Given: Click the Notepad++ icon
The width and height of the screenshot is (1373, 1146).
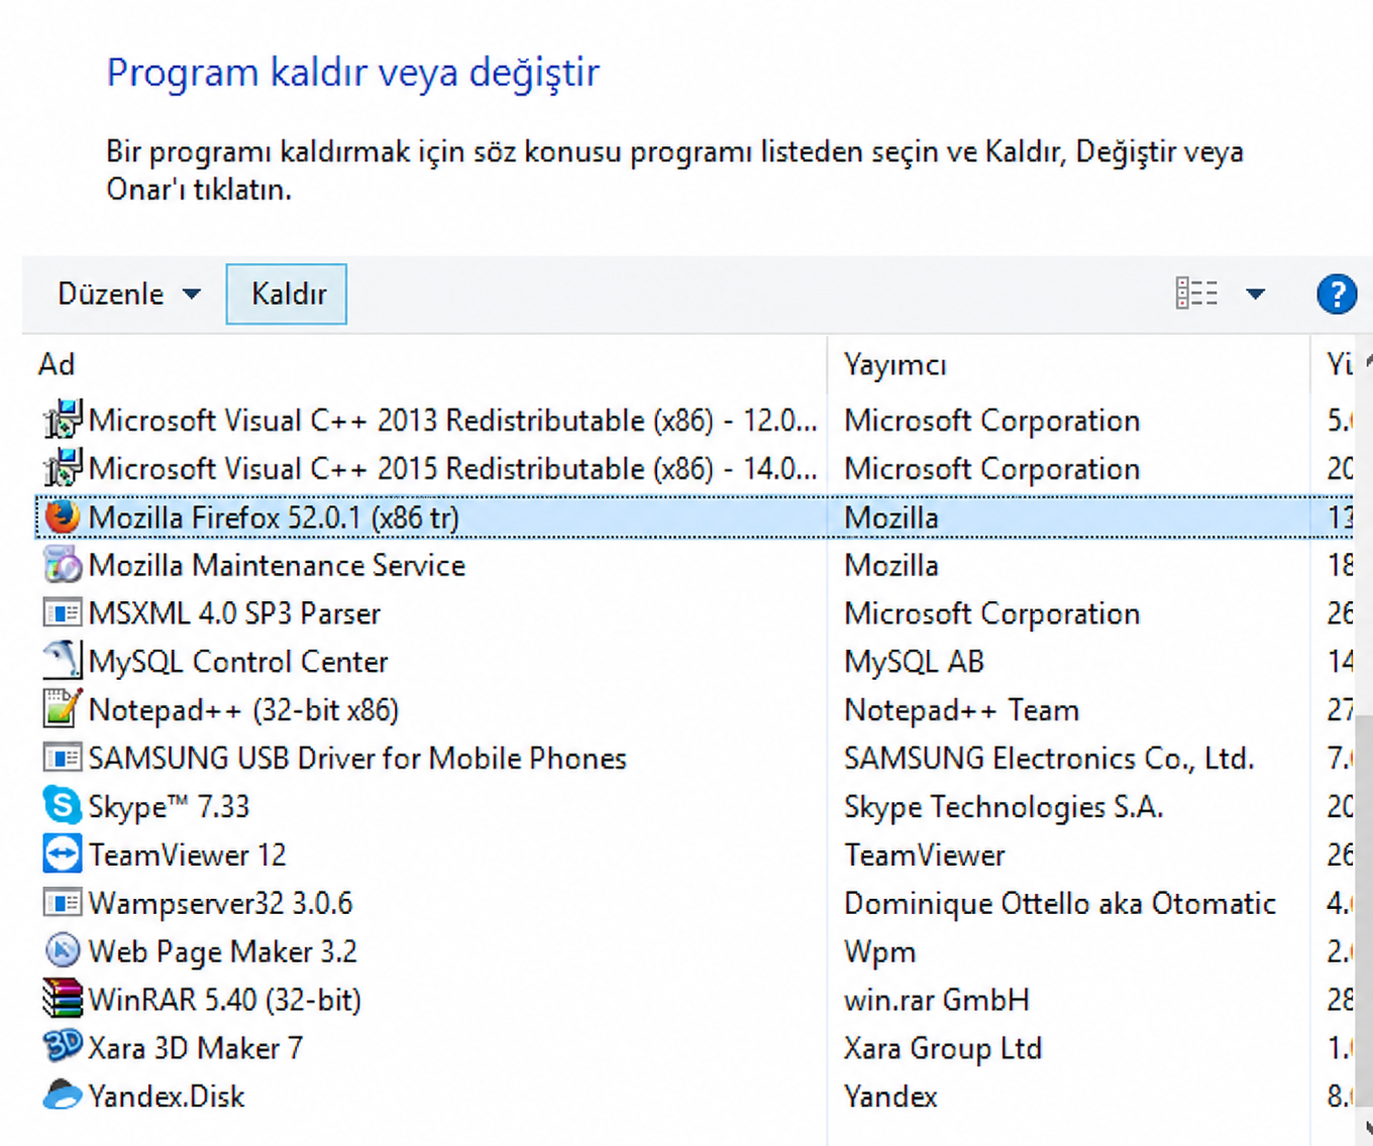Looking at the screenshot, I should [62, 709].
